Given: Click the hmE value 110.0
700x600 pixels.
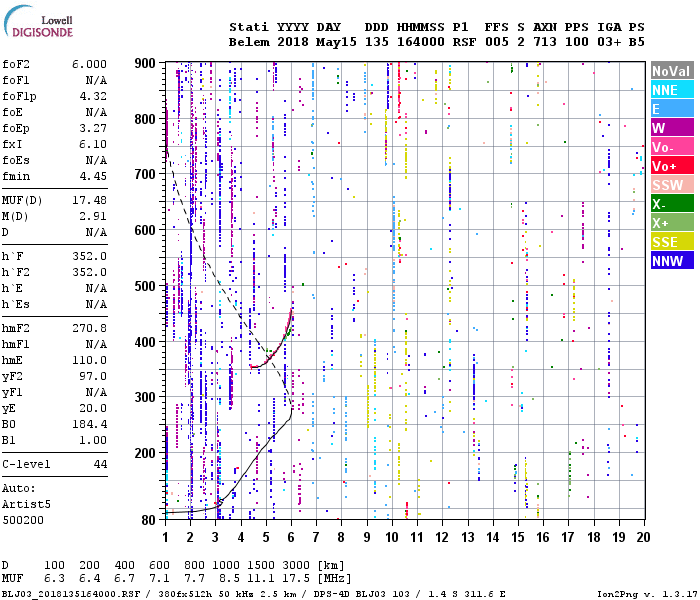Looking at the screenshot, I should click(x=89, y=360).
